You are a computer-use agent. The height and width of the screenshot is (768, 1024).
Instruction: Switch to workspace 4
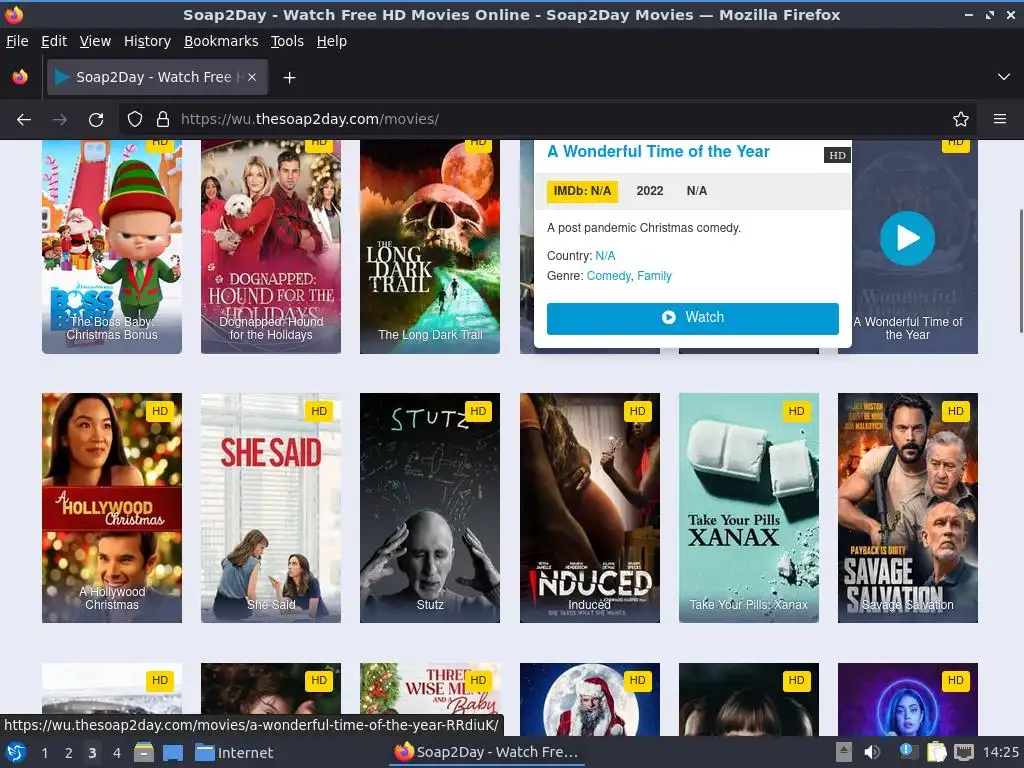tap(116, 753)
